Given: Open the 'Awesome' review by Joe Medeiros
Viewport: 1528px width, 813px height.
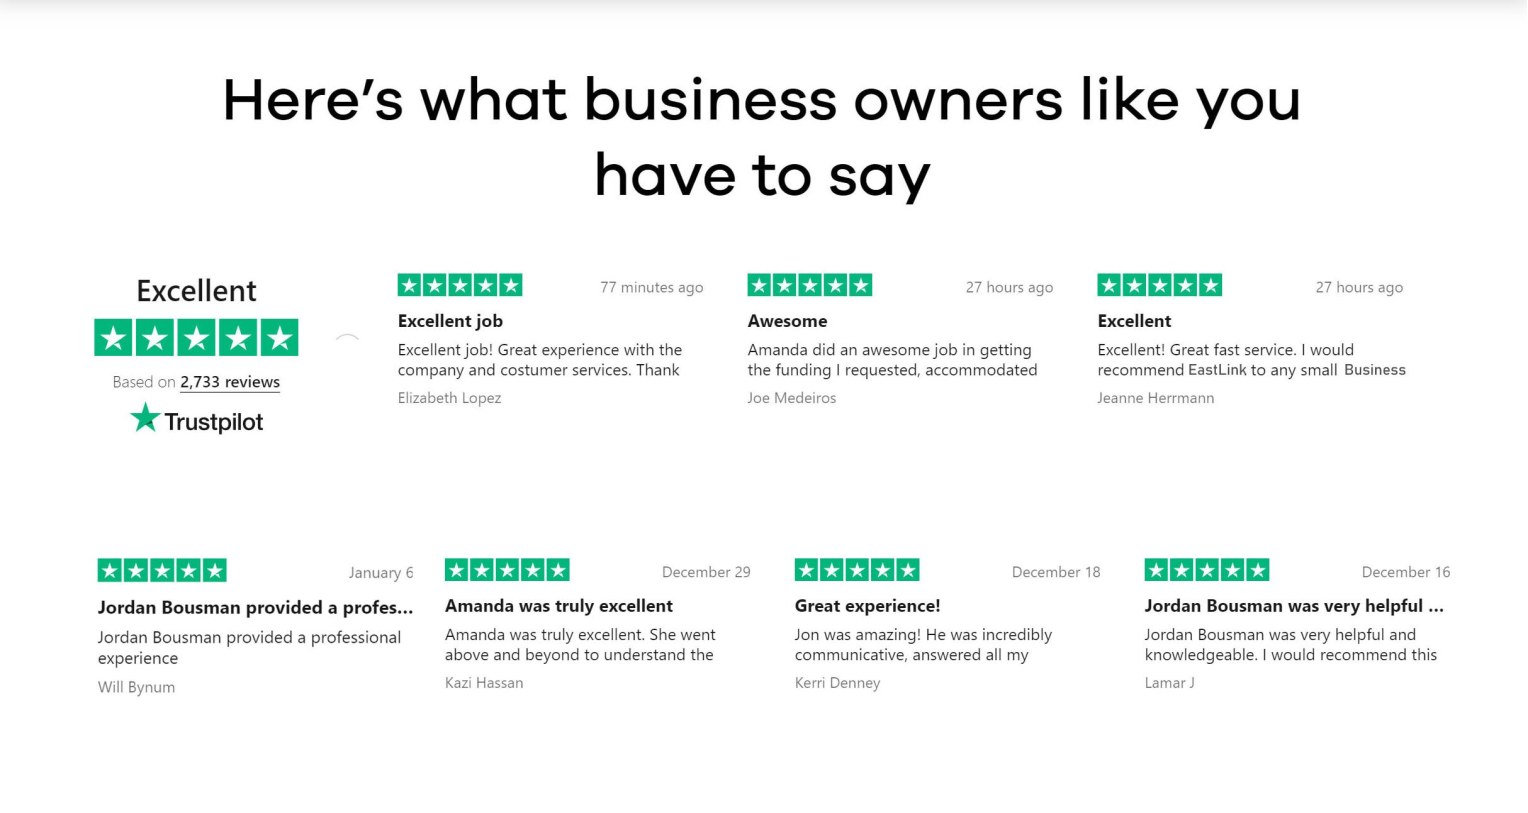Looking at the screenshot, I should coord(787,321).
